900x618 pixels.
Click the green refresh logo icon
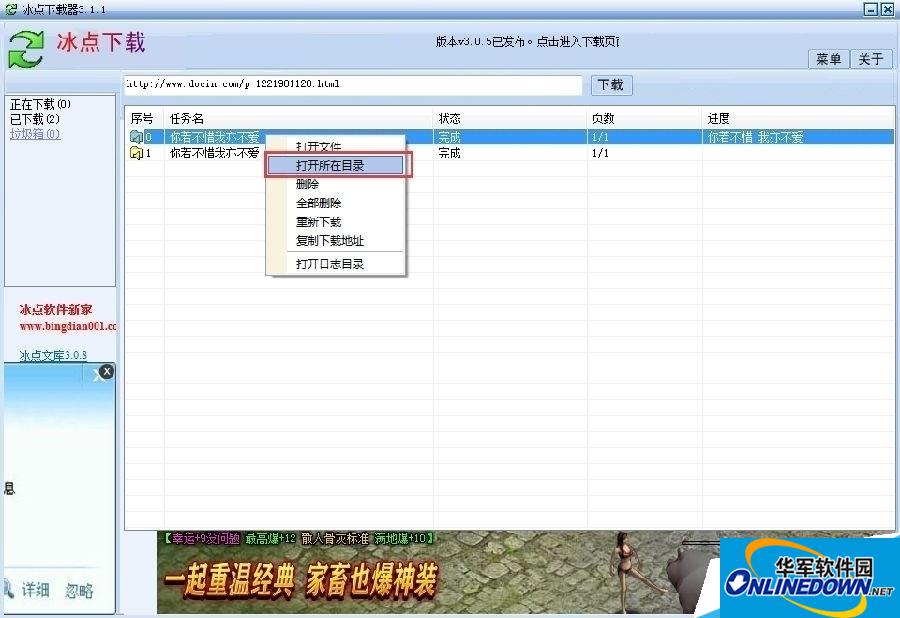click(26, 50)
